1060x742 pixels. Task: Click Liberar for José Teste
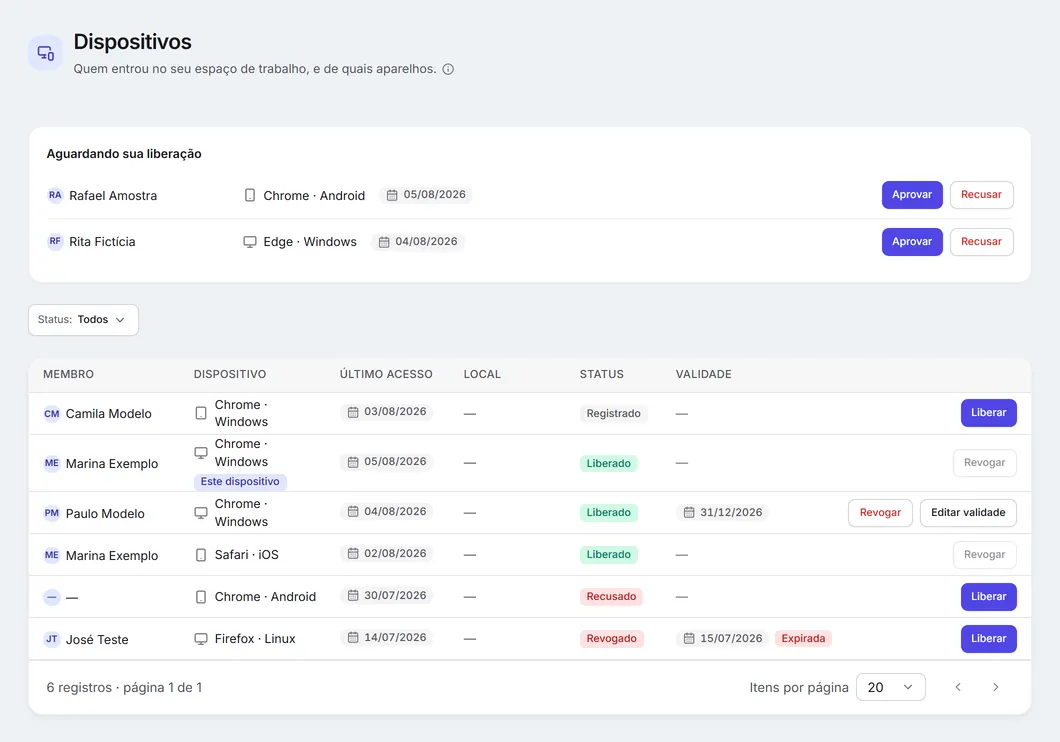[x=988, y=639]
